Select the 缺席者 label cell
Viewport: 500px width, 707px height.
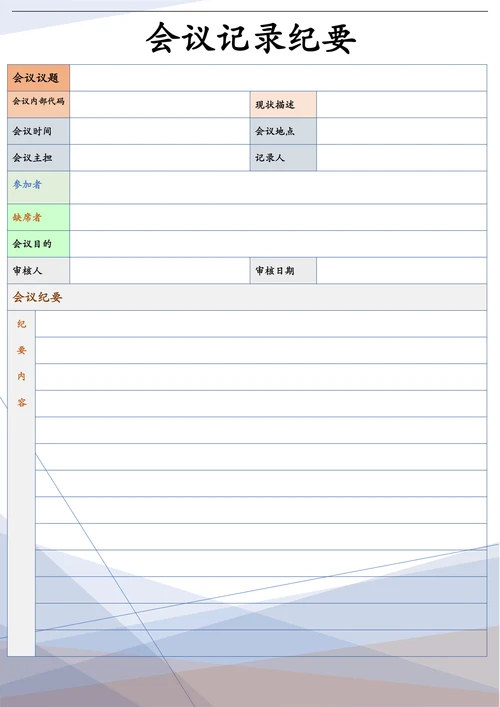[x=39, y=217]
